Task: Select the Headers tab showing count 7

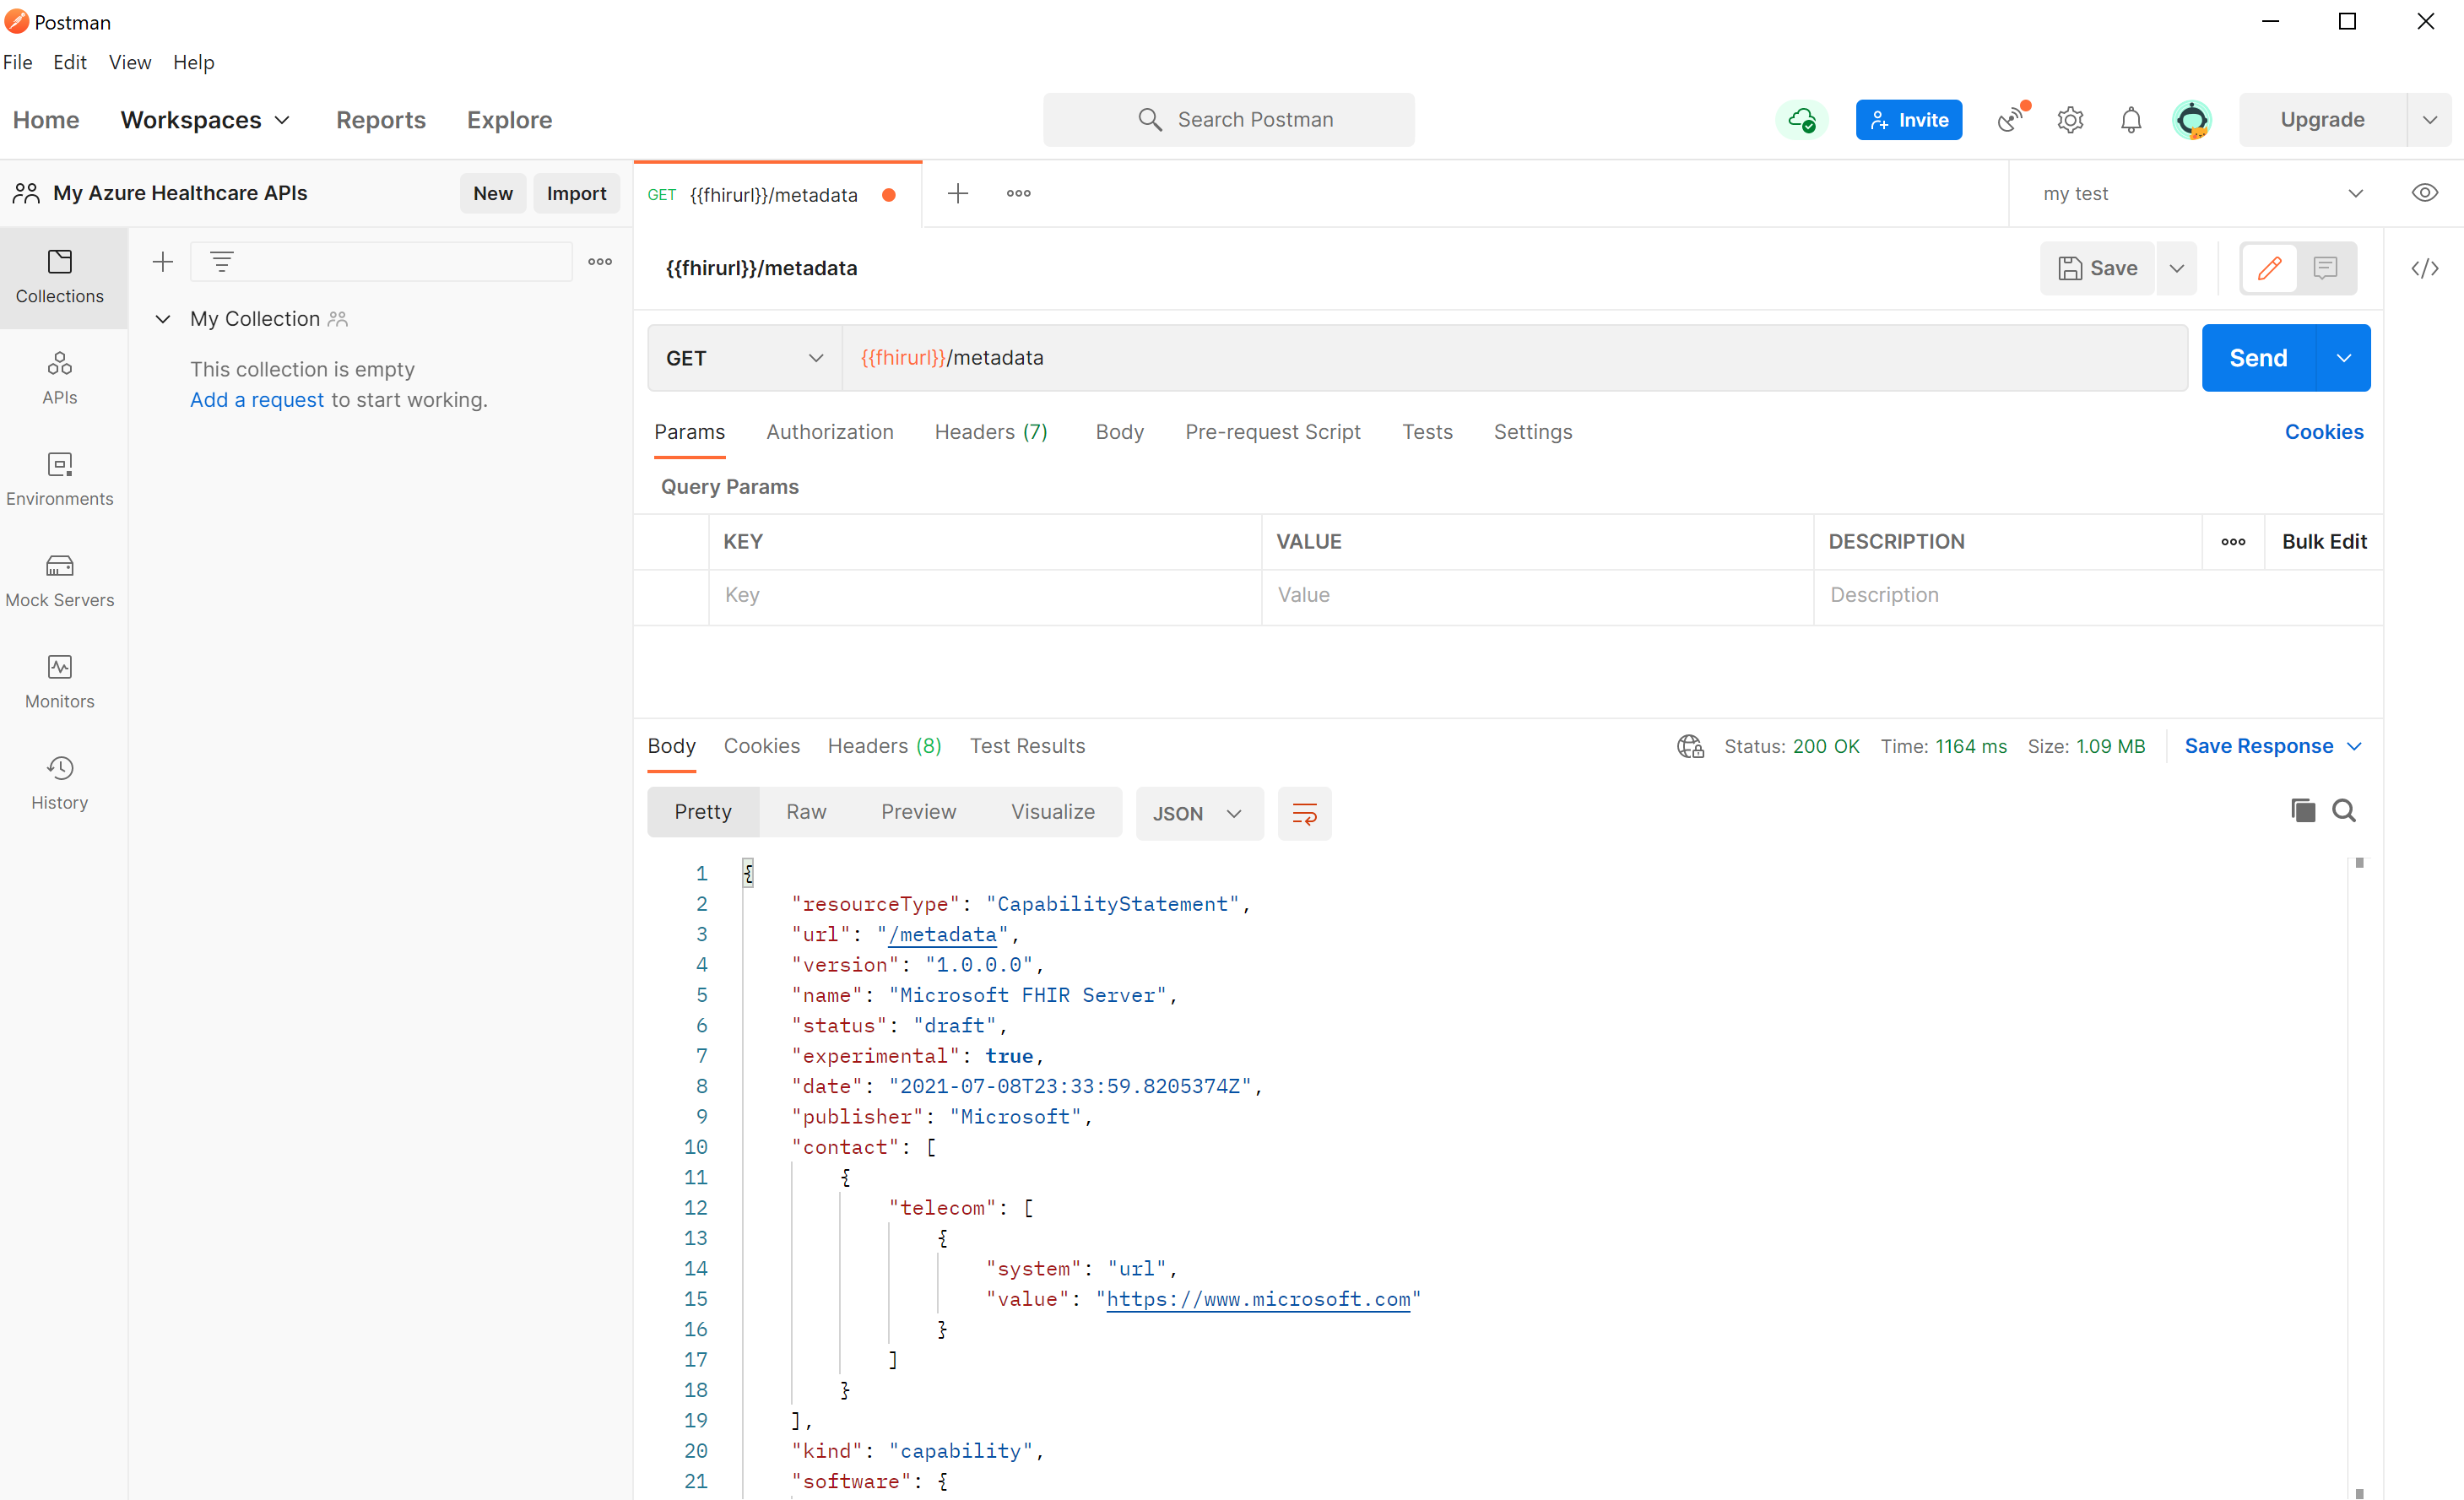Action: click(x=991, y=431)
